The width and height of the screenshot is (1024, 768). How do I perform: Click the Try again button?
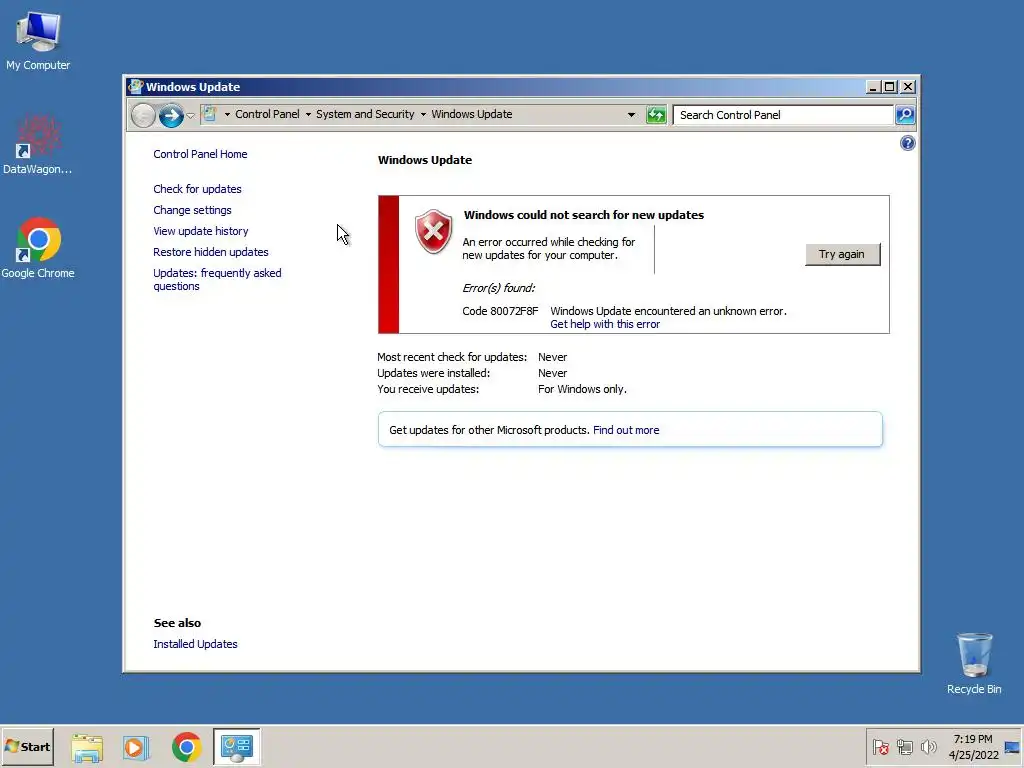click(842, 254)
